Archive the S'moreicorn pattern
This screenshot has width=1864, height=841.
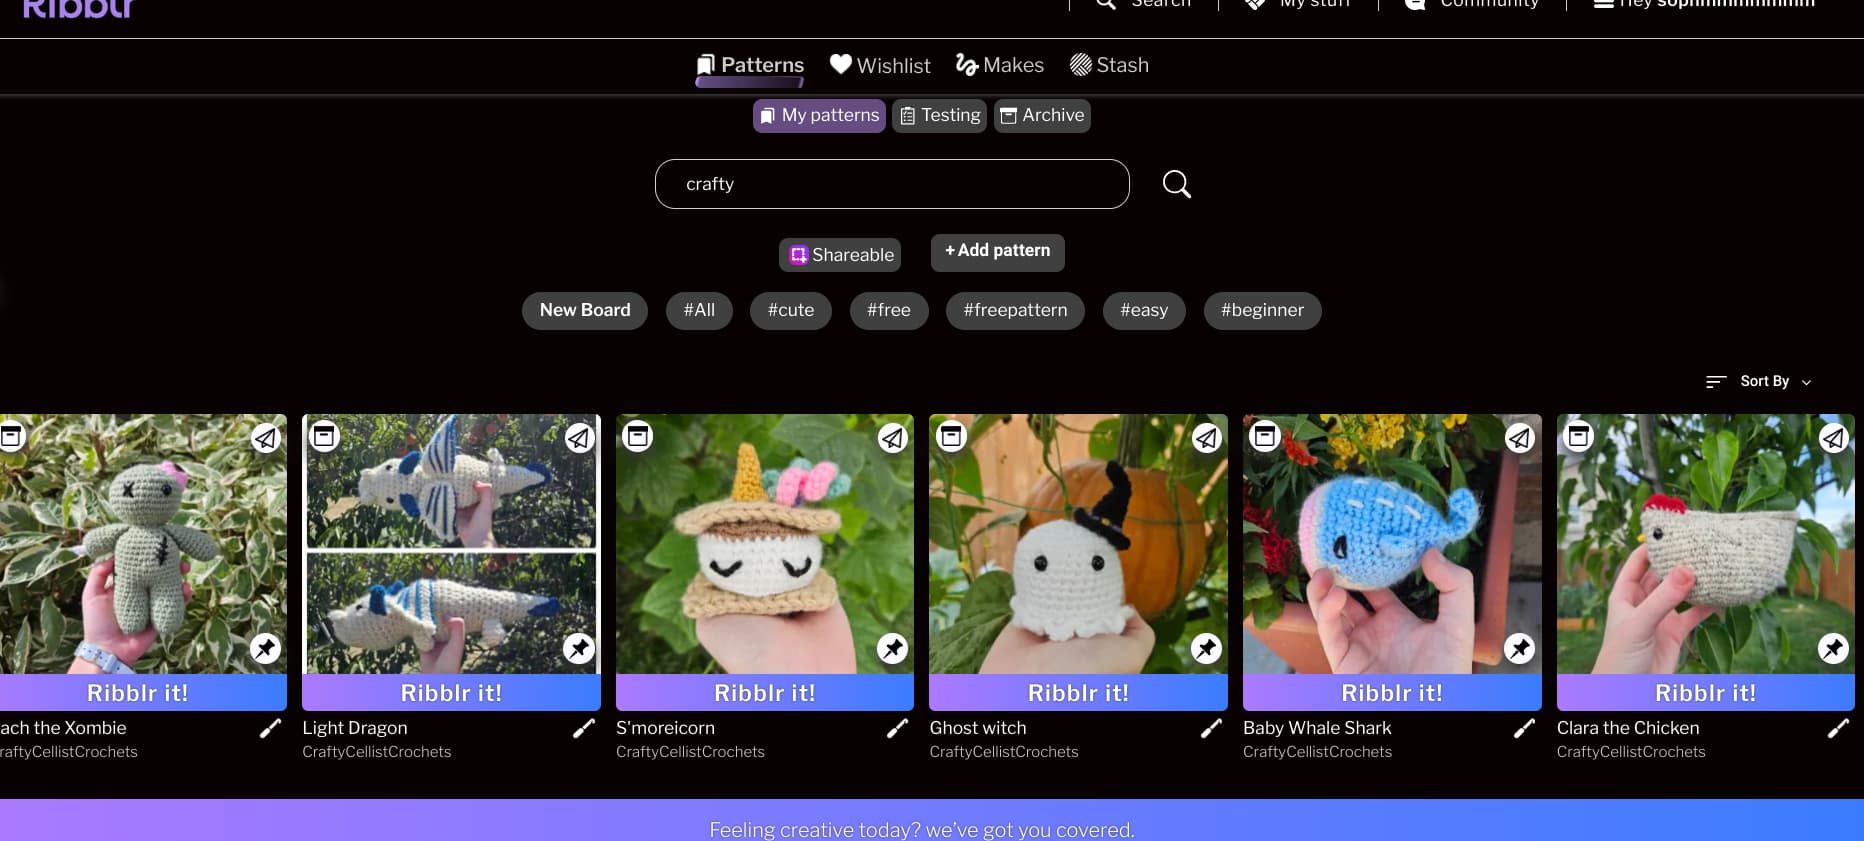point(638,436)
